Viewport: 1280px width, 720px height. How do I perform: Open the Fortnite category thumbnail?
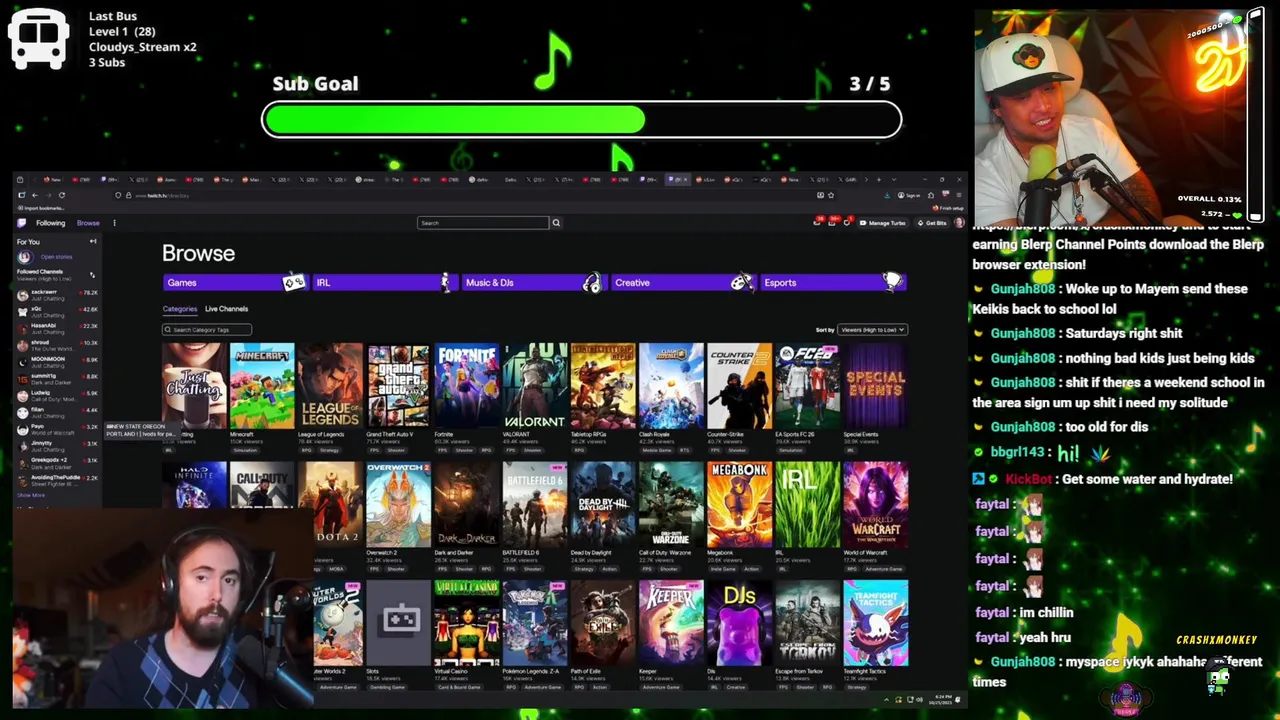tap(466, 386)
